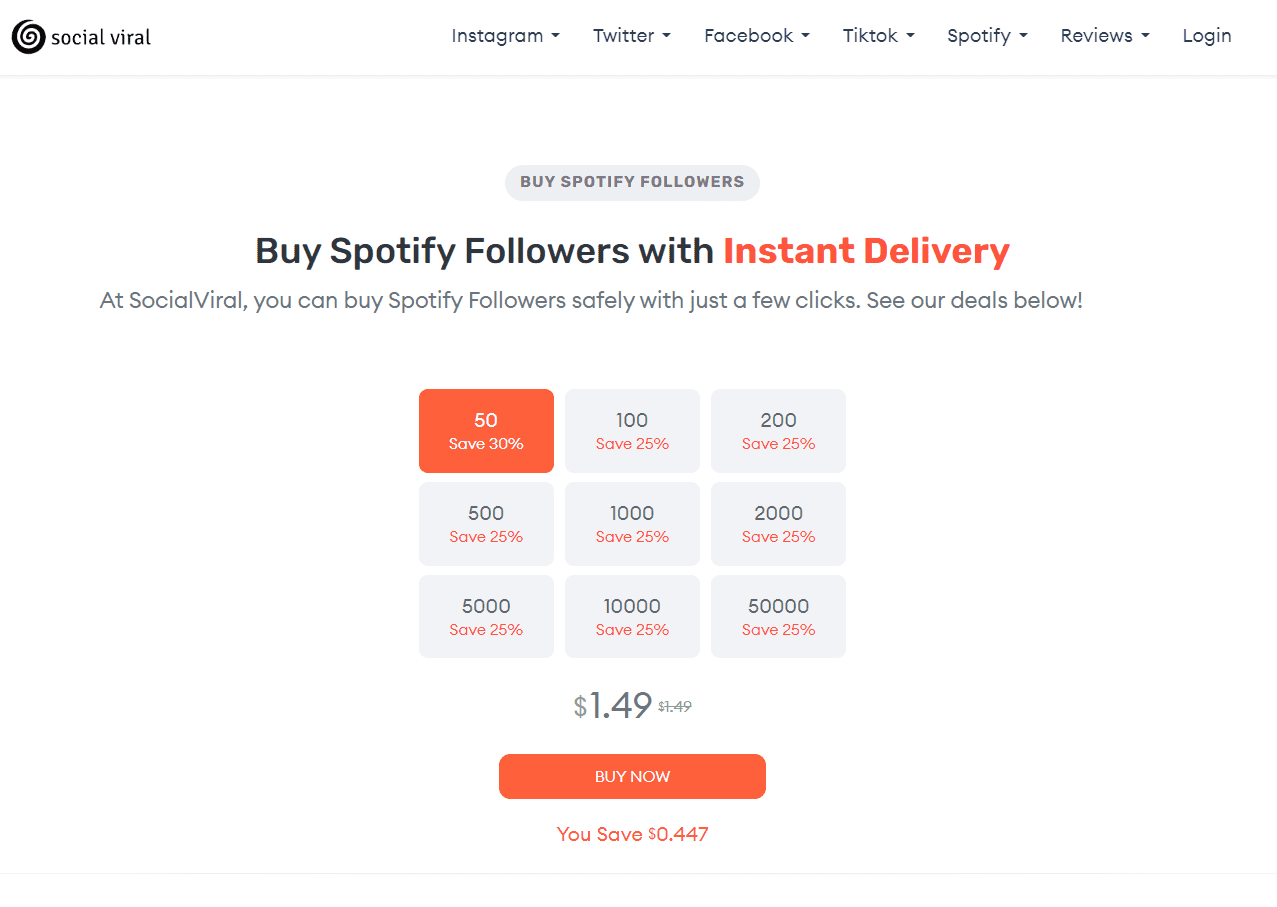The height and width of the screenshot is (907, 1277).
Task: Pick the 5000 followers package
Action: point(486,616)
